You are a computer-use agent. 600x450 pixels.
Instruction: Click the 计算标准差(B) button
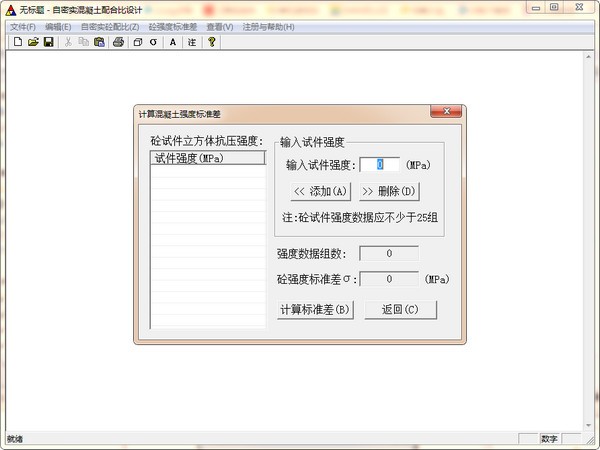click(315, 310)
